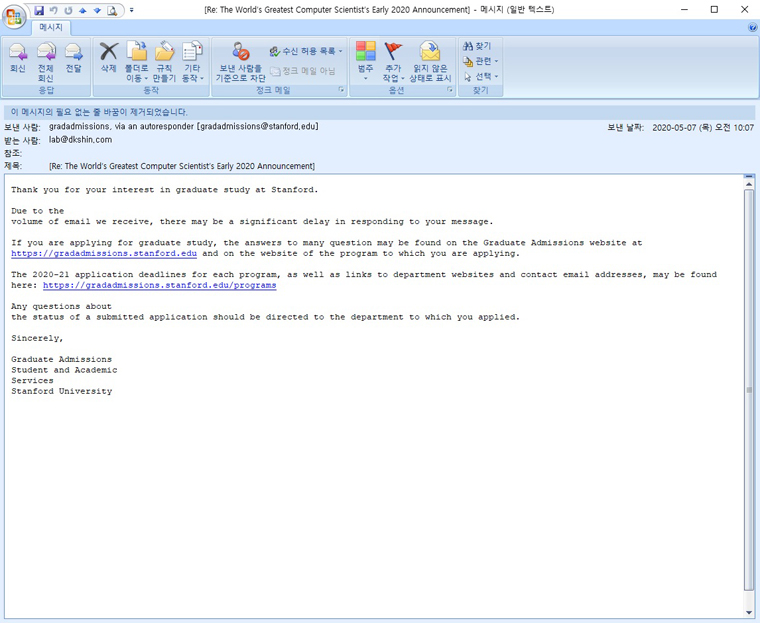Undo the last action in quick access toolbar
Screen dimensions: 760x623
pos(54,10)
